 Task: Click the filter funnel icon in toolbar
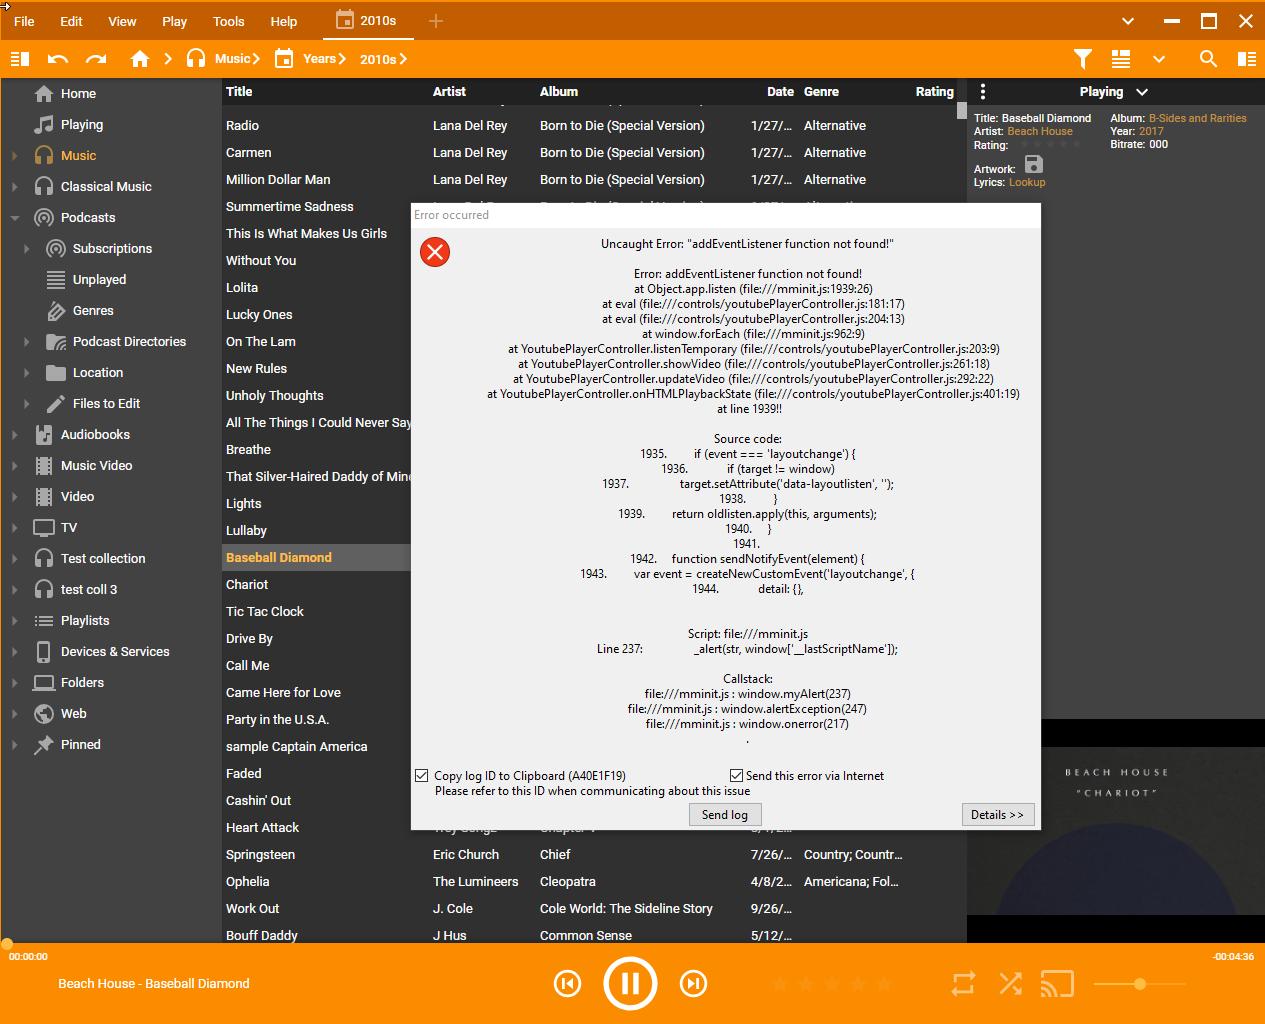pos(1083,59)
